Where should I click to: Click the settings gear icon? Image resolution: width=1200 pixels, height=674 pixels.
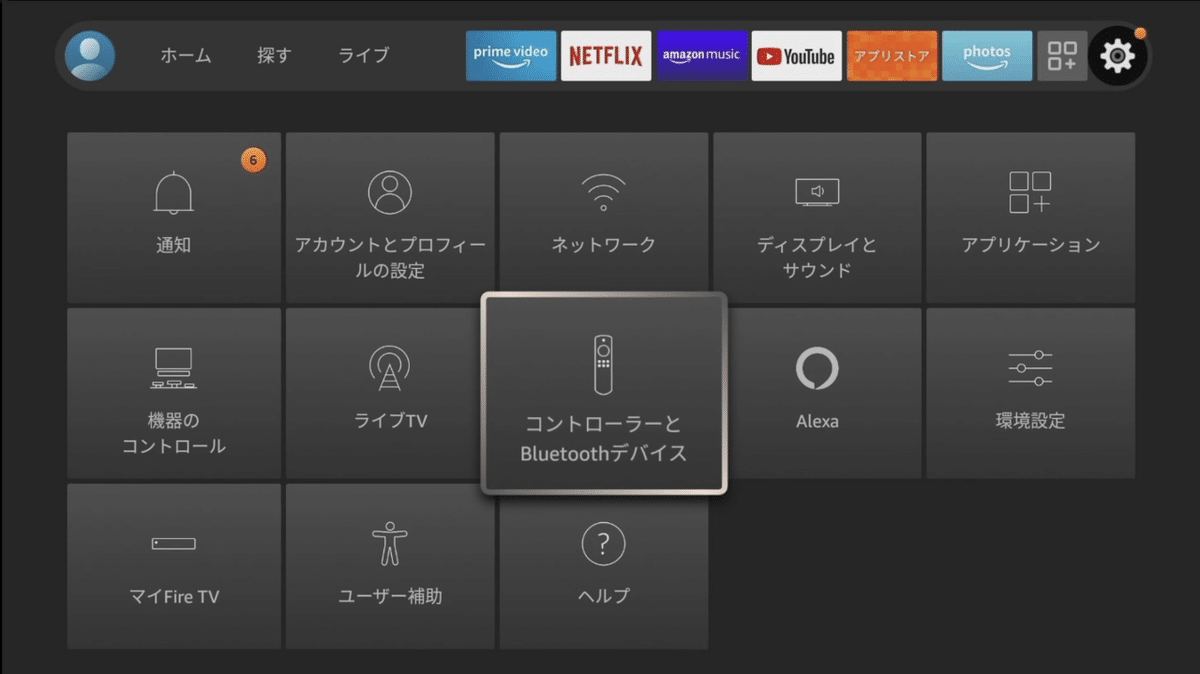1117,56
